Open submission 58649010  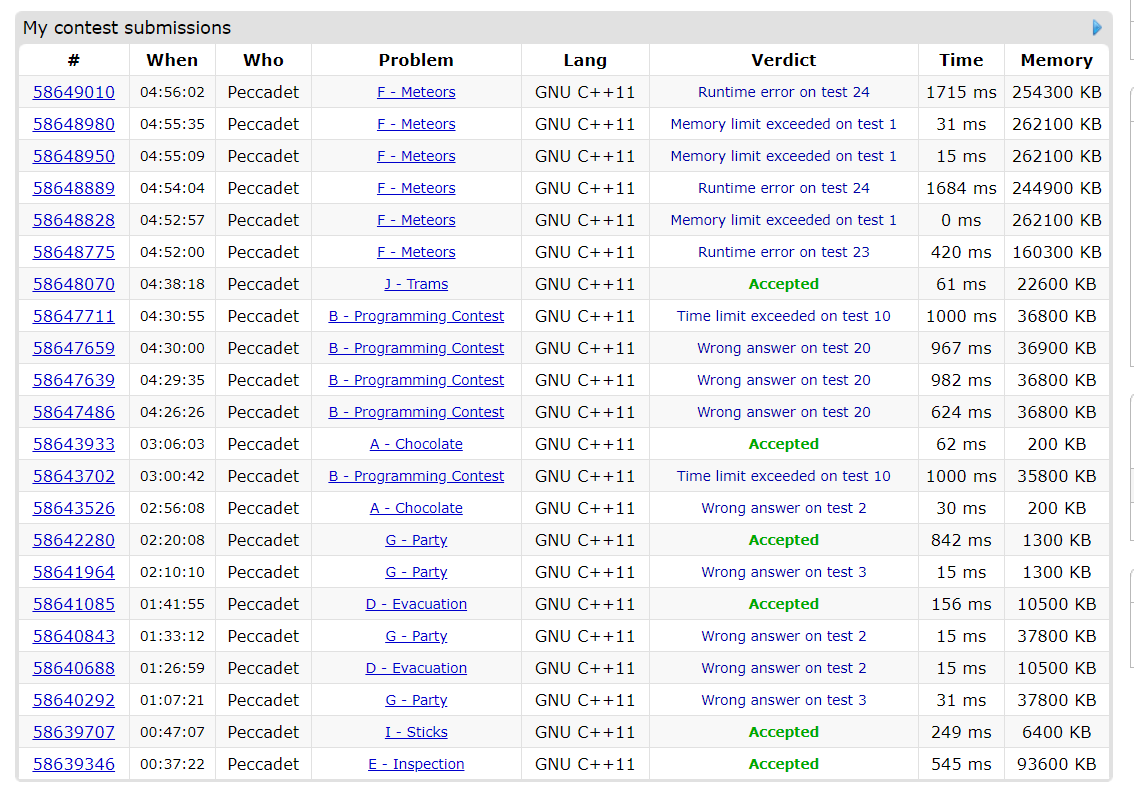73,92
